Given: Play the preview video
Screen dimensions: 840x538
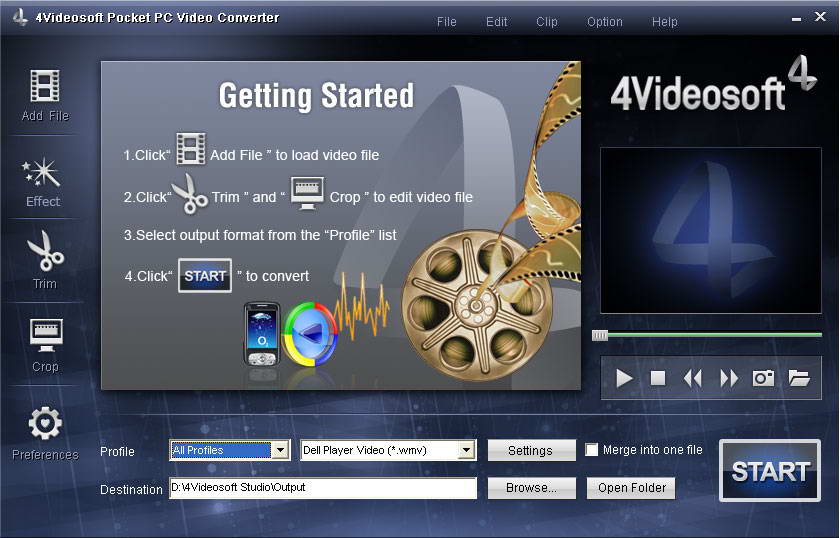Looking at the screenshot, I should (x=624, y=378).
